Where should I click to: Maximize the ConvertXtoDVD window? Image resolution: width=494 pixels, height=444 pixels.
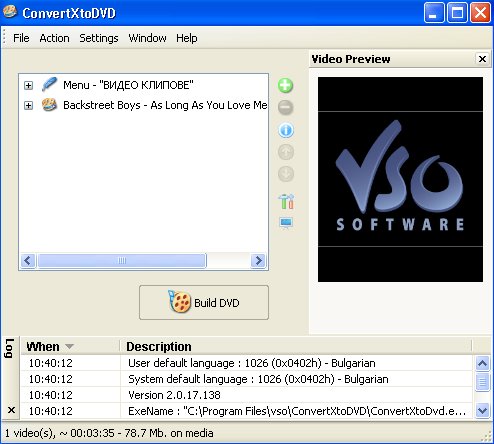(457, 13)
